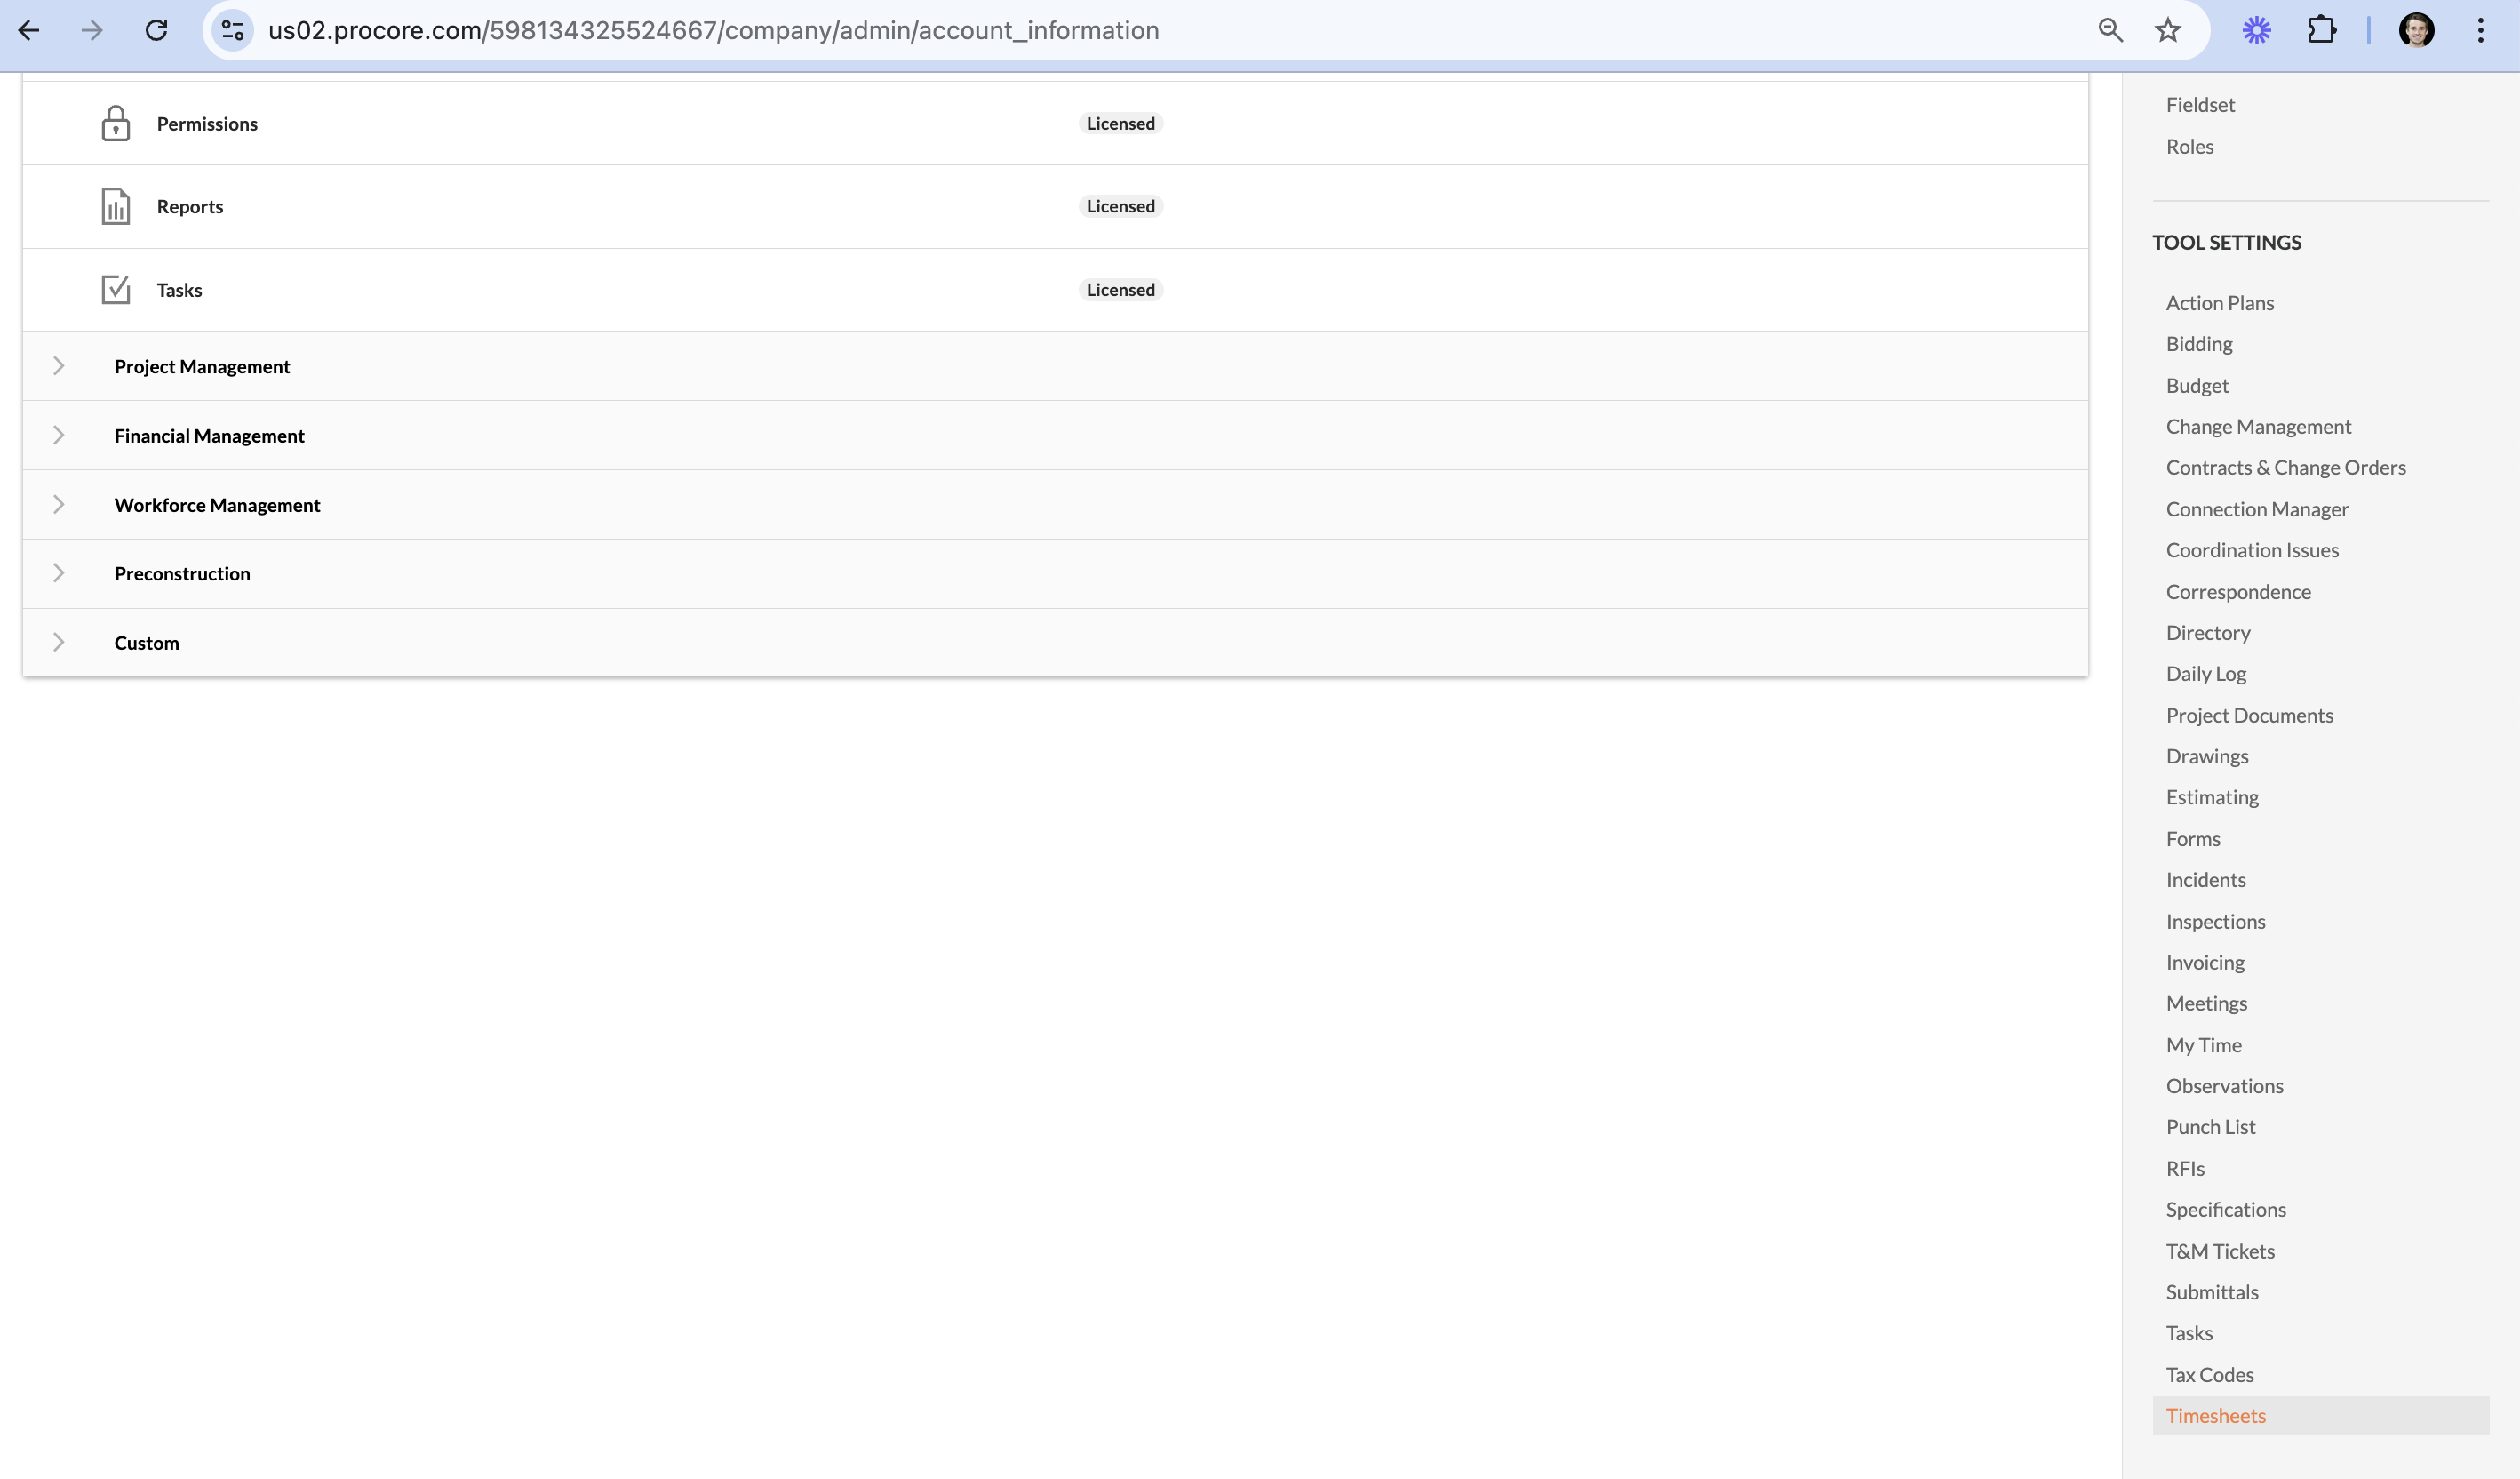The width and height of the screenshot is (2520, 1479).
Task: Click the browser profile avatar icon
Action: pyautogui.click(x=2416, y=30)
